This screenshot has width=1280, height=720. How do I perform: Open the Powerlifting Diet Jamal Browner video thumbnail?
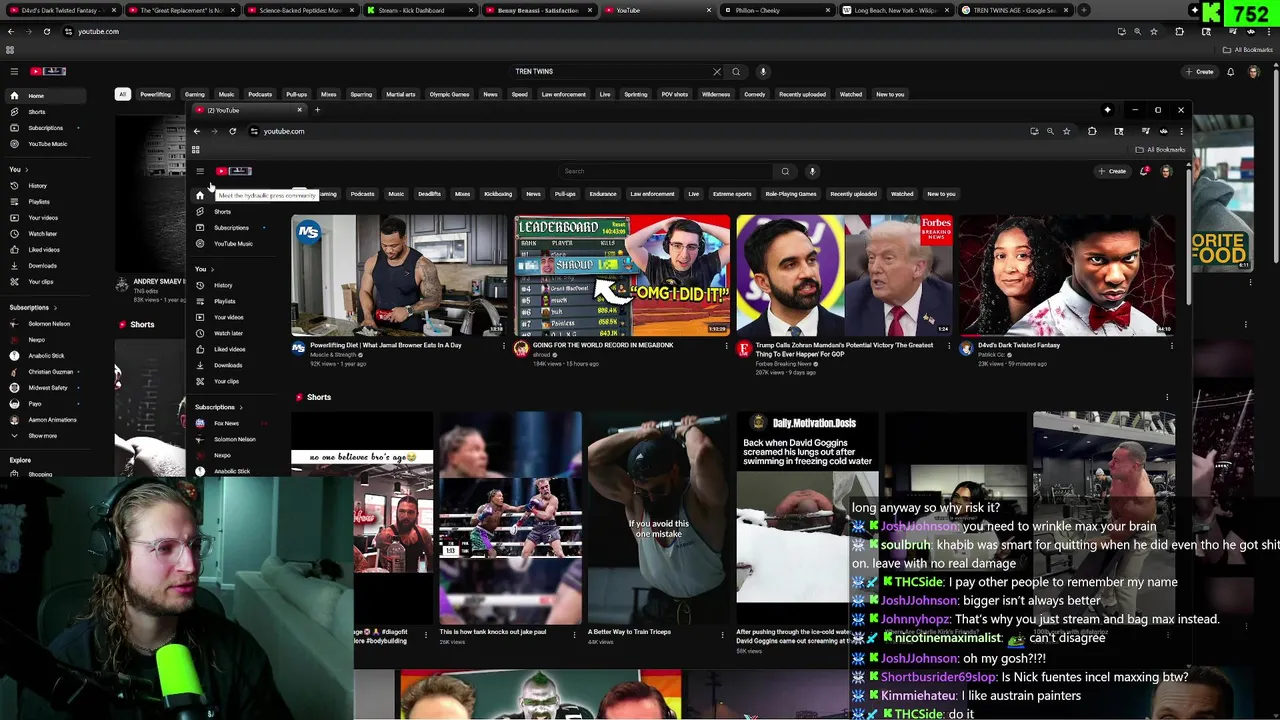399,275
